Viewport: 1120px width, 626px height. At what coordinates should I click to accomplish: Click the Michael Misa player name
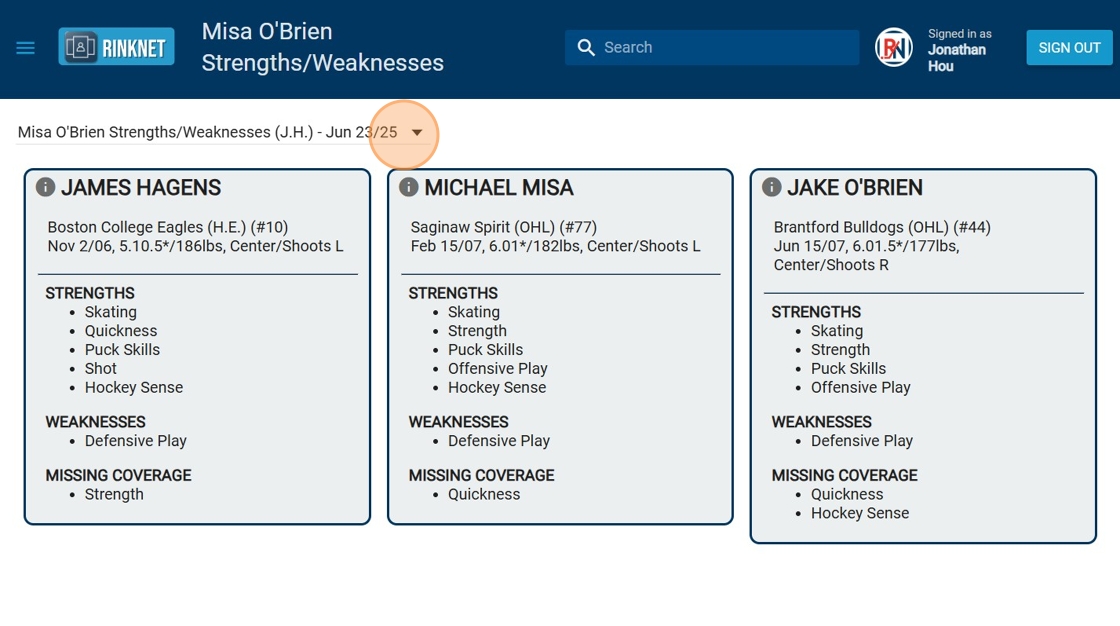[499, 187]
